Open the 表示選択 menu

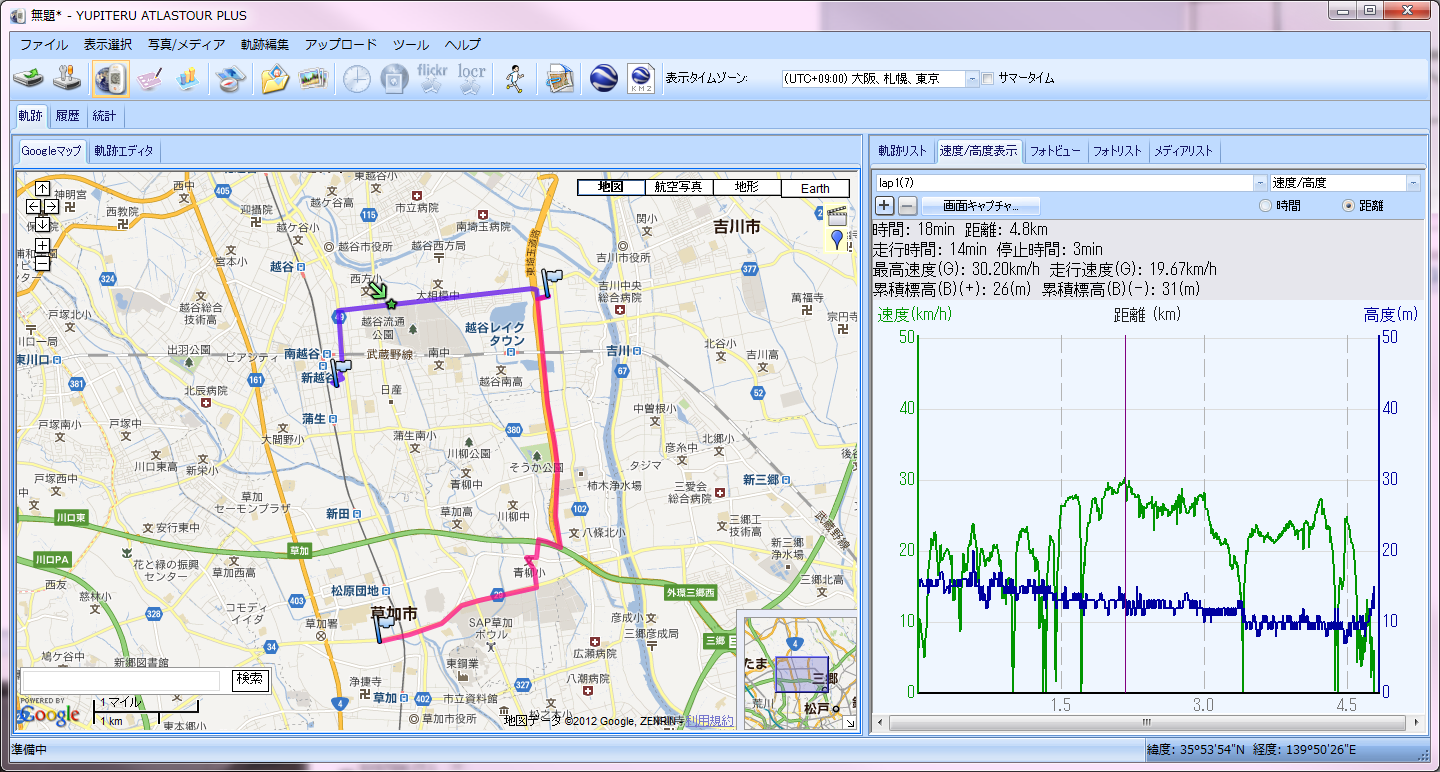(108, 44)
